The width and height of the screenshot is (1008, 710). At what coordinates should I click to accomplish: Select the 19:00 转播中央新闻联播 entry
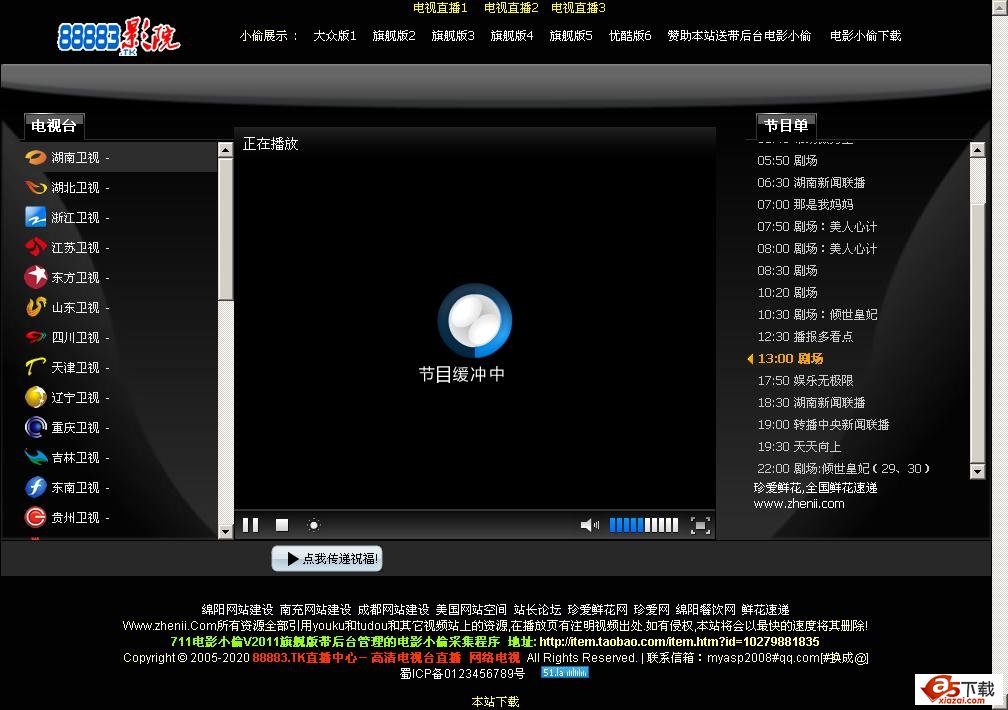point(824,424)
